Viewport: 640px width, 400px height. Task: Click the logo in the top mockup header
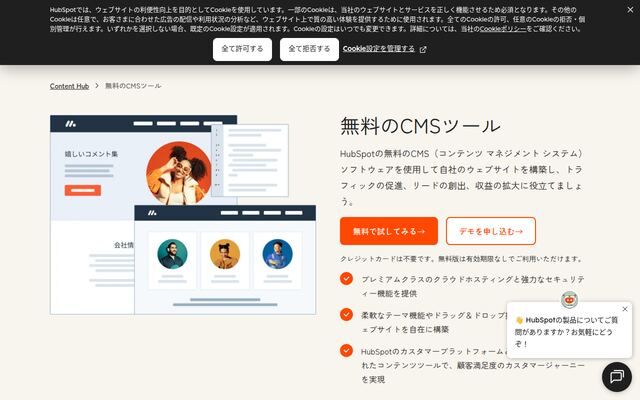(x=71, y=124)
